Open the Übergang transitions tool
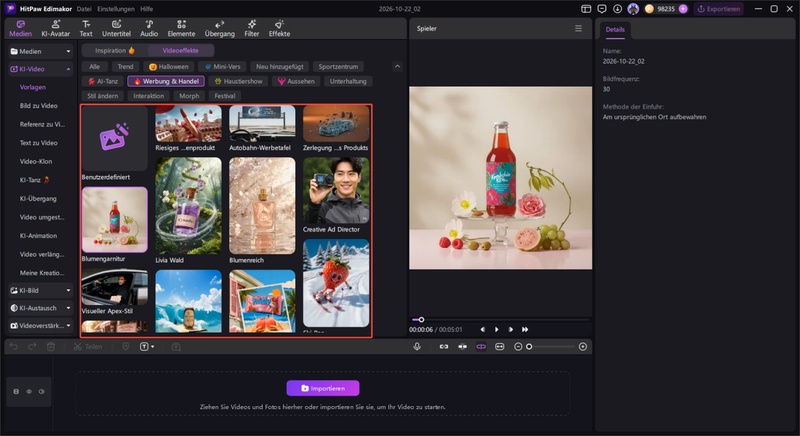800x436 pixels. [x=219, y=29]
